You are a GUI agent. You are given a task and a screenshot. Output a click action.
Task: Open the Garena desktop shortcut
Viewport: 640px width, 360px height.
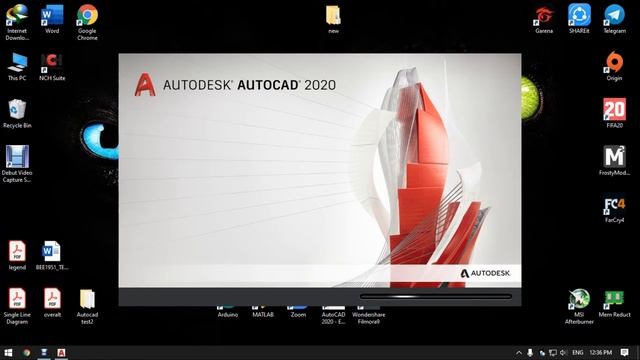click(544, 19)
